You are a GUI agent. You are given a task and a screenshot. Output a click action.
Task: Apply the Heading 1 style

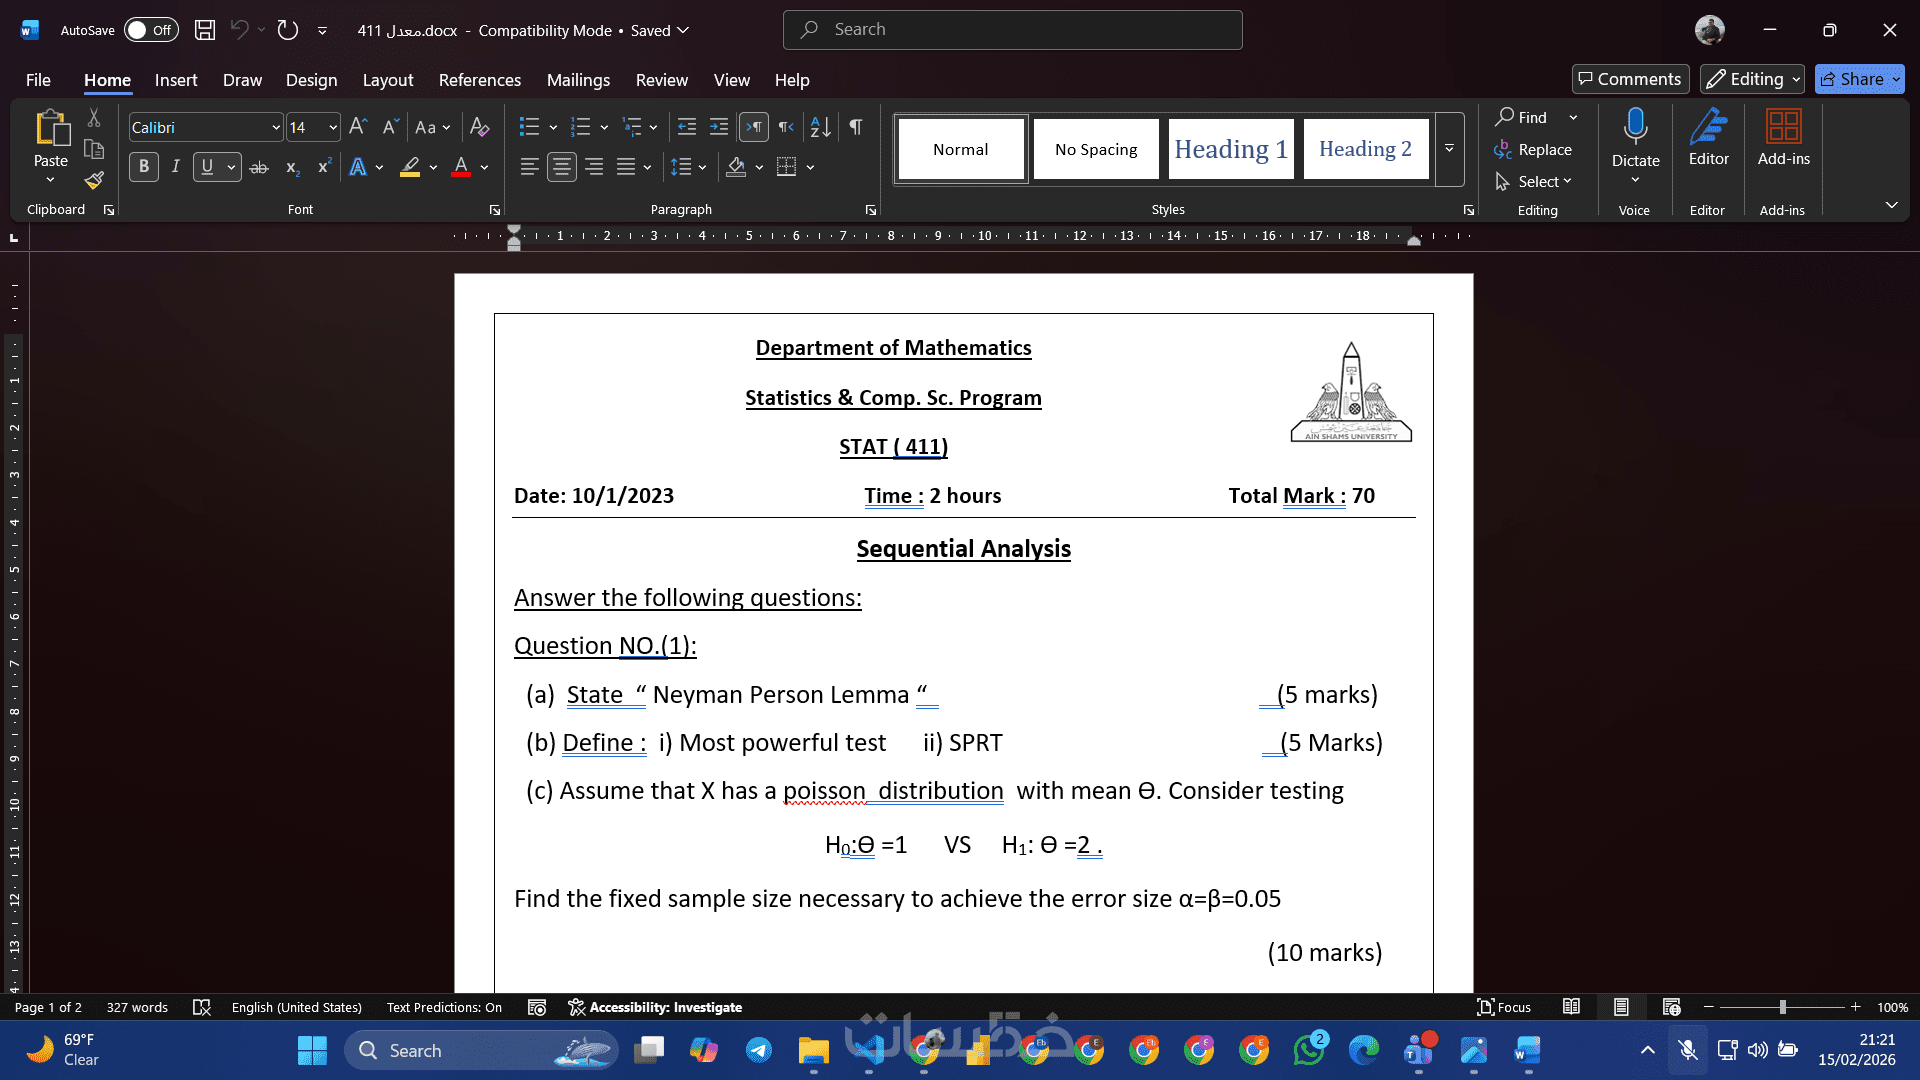[1230, 149]
